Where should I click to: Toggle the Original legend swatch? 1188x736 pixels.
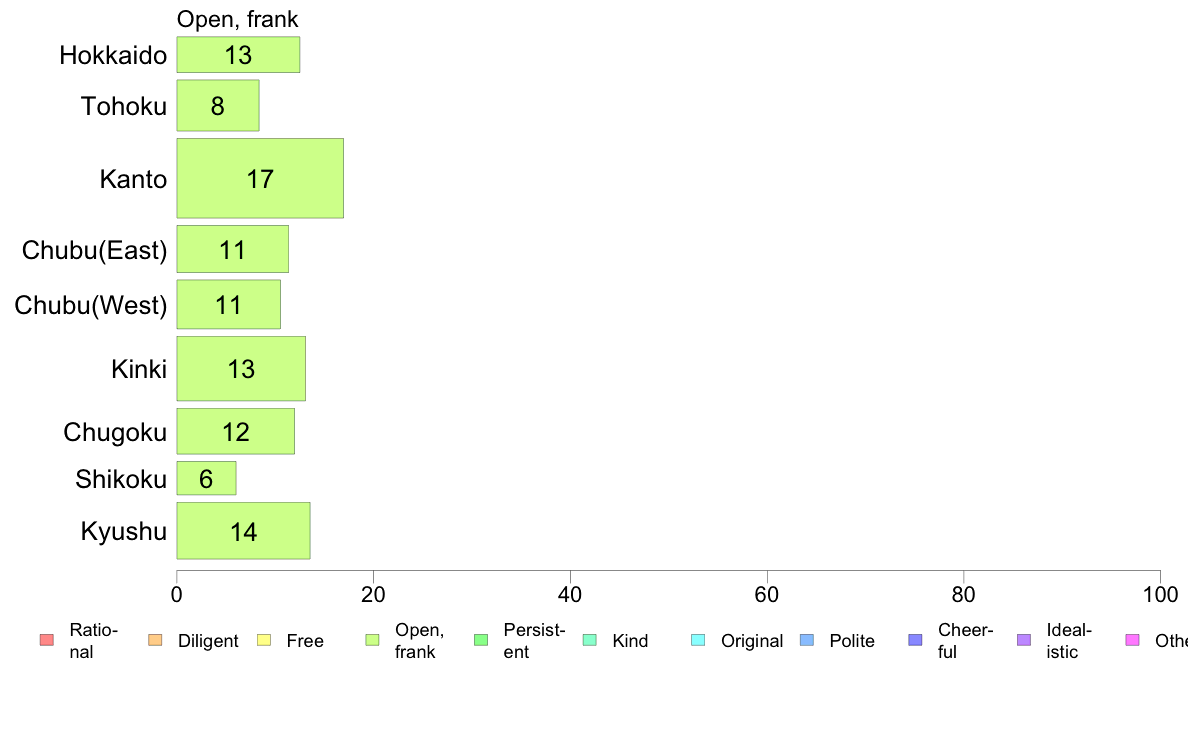pos(698,640)
